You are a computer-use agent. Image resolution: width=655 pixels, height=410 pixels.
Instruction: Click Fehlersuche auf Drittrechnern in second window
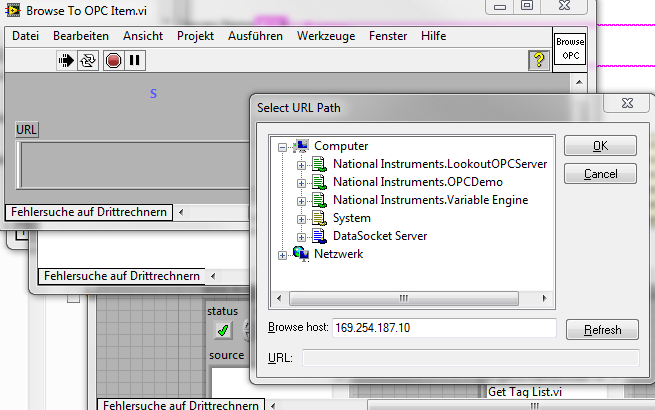(122, 276)
